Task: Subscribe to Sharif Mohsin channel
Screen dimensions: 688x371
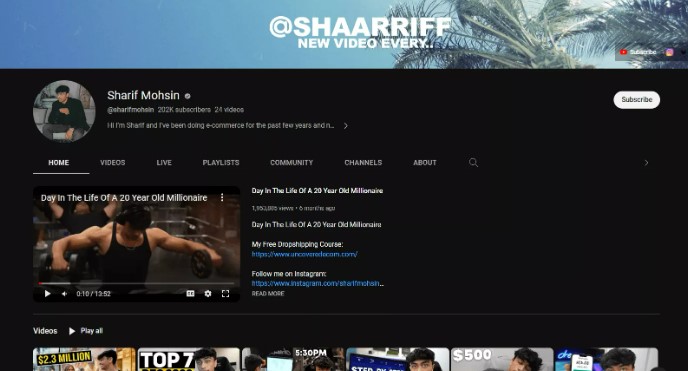Action: 637,100
